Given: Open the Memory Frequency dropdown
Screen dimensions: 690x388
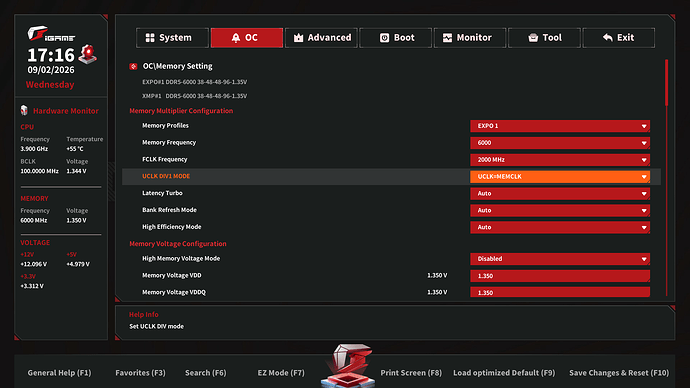Looking at the screenshot, I should (x=560, y=143).
